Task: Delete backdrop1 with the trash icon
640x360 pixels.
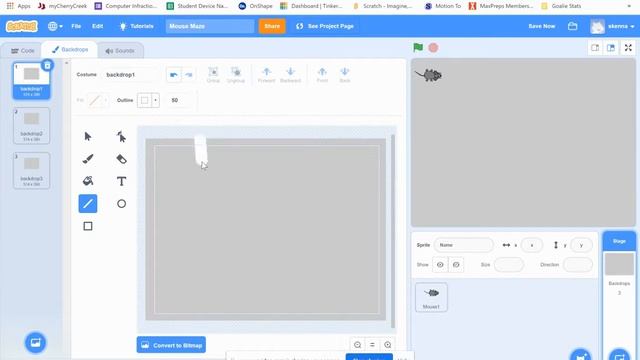Action: pos(47,65)
